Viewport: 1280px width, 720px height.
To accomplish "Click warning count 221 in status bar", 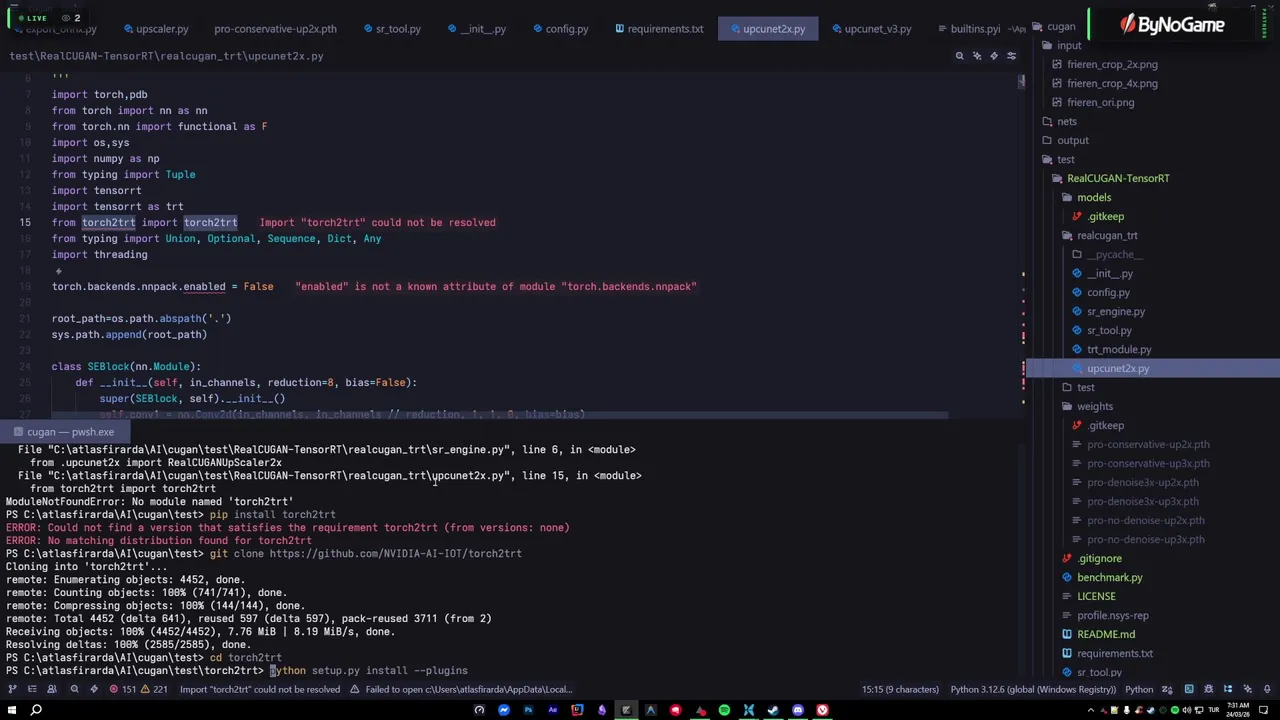I will [154, 689].
